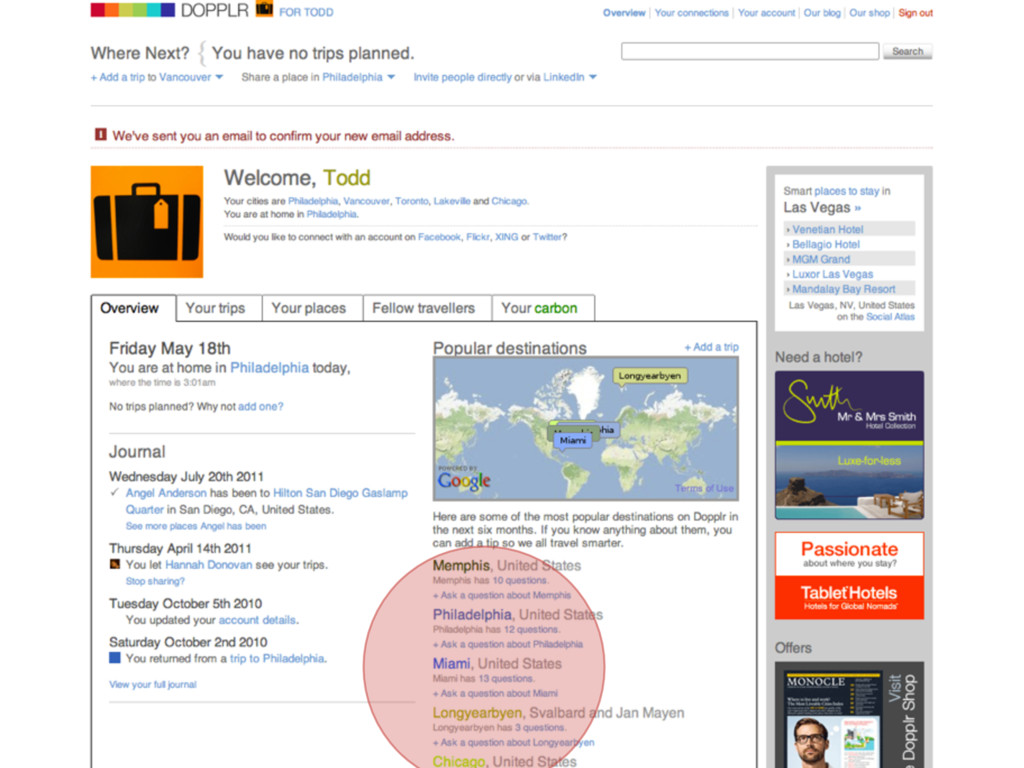Click Add a trip above the map
Viewport: 1024px width, 768px height.
pos(711,347)
